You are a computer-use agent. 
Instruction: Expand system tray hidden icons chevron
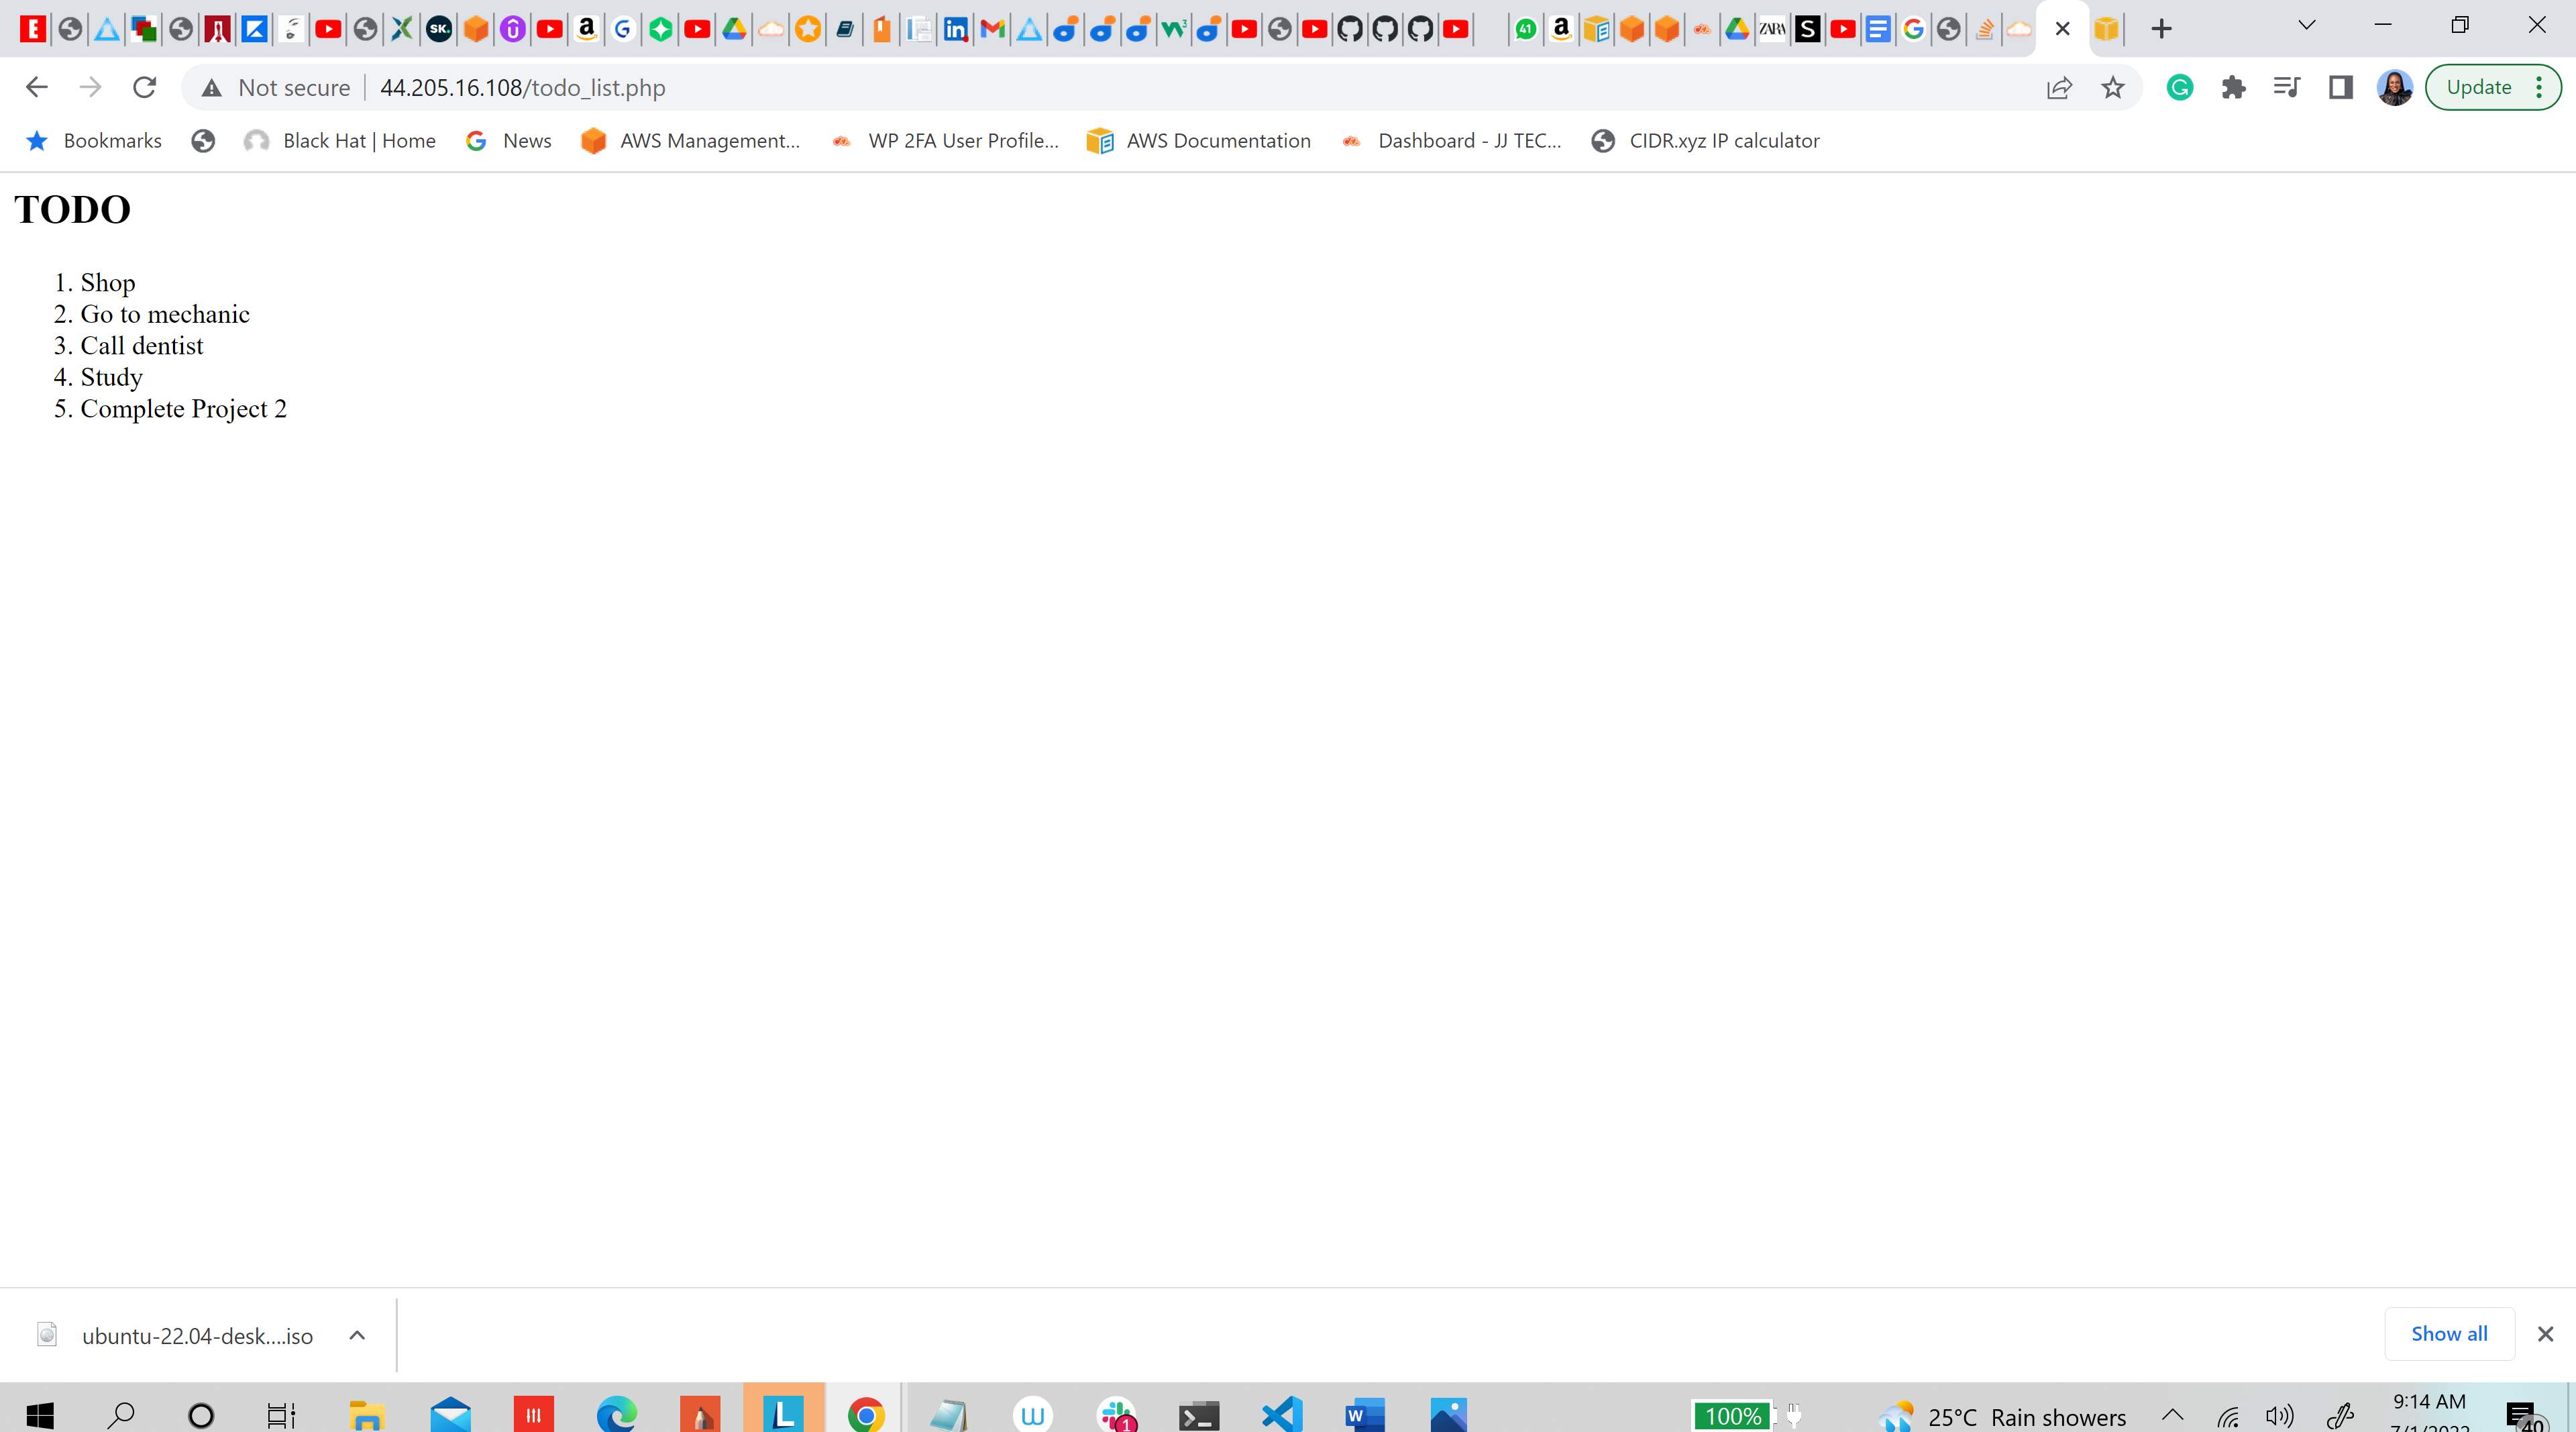(2172, 1415)
